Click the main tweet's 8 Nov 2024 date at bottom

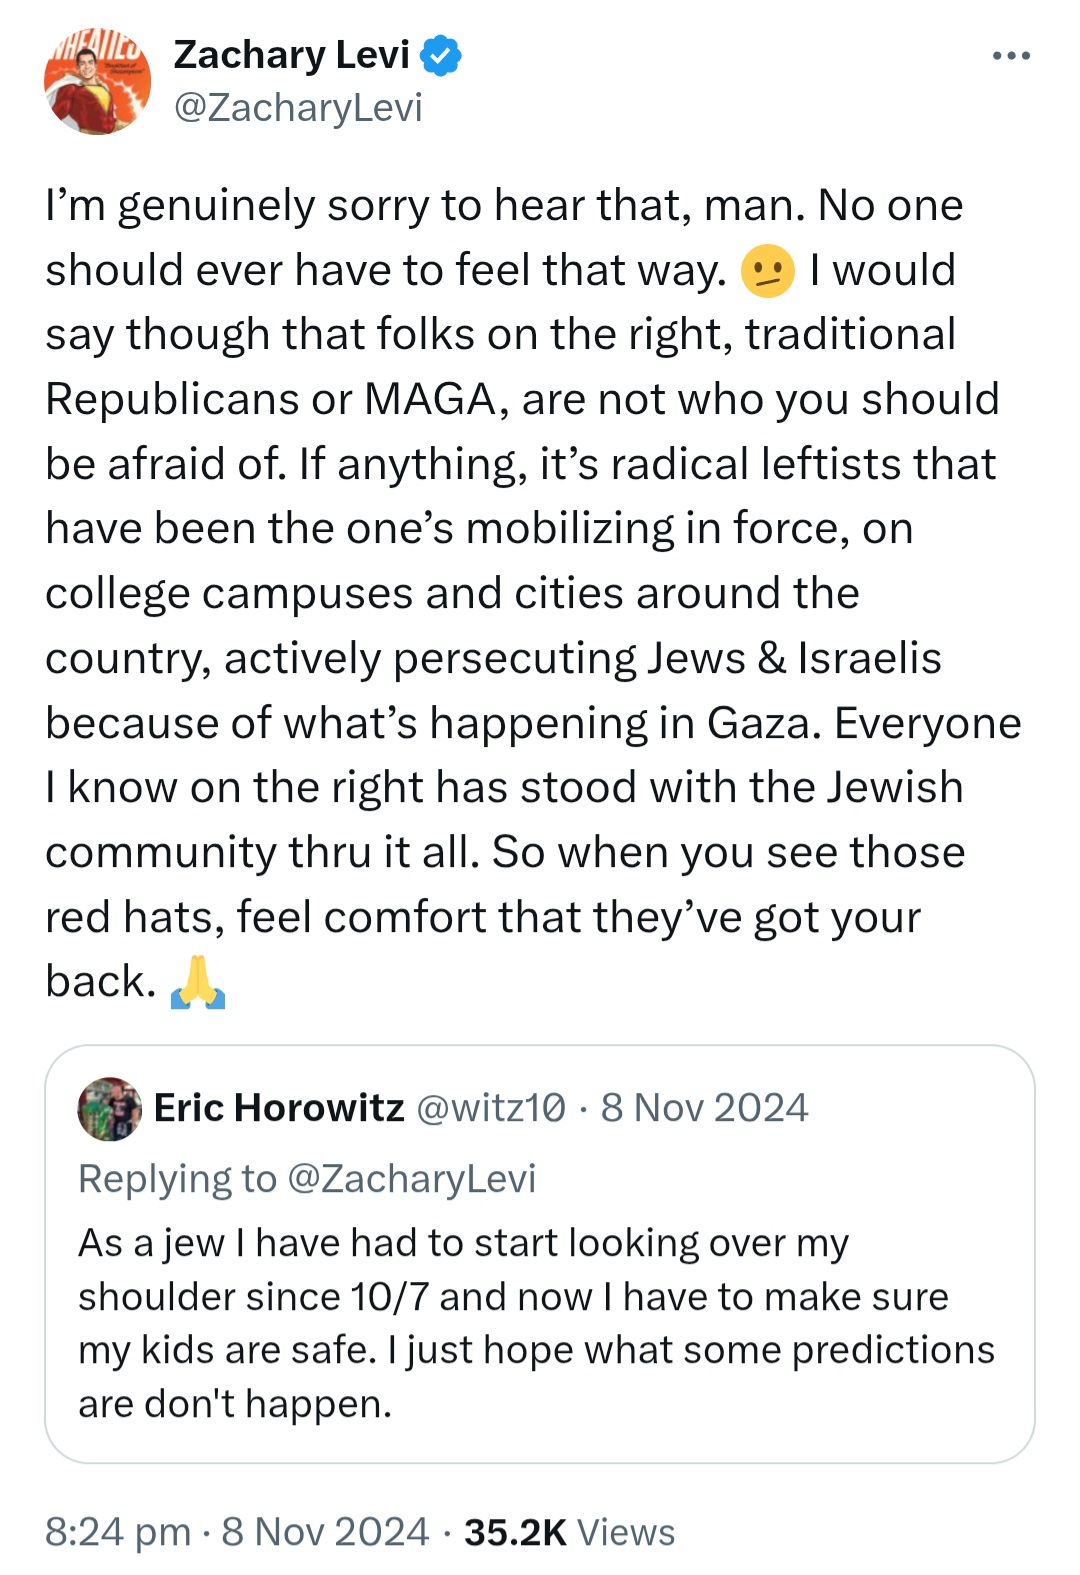(x=325, y=1532)
